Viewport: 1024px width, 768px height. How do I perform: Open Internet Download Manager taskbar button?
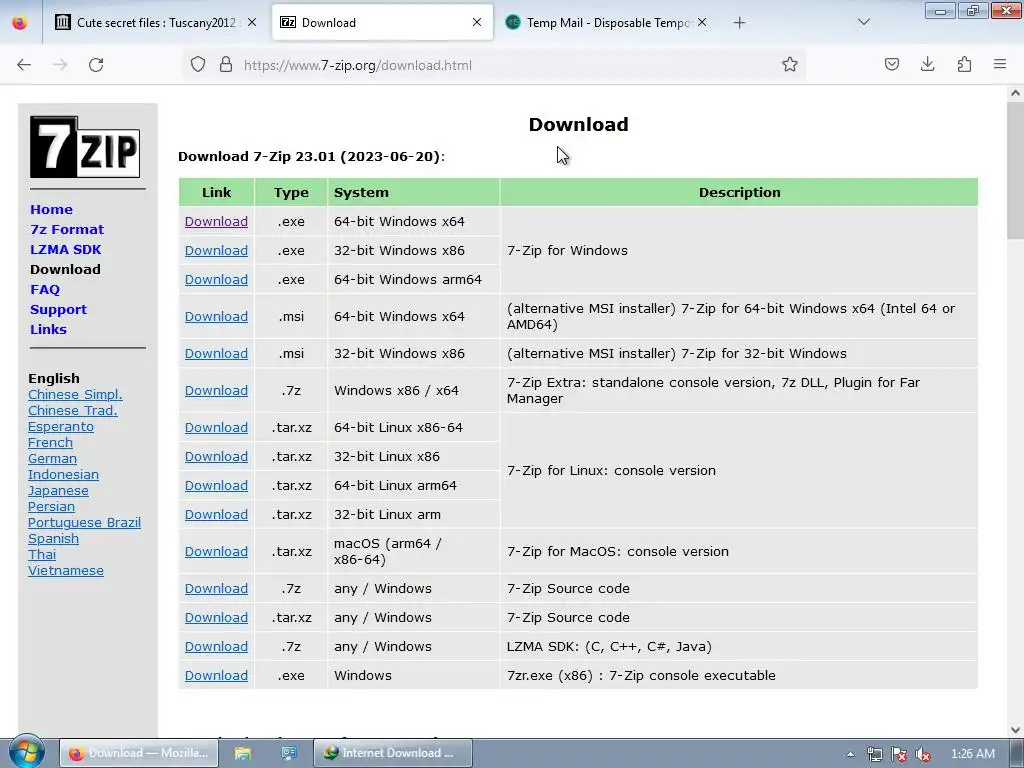393,753
